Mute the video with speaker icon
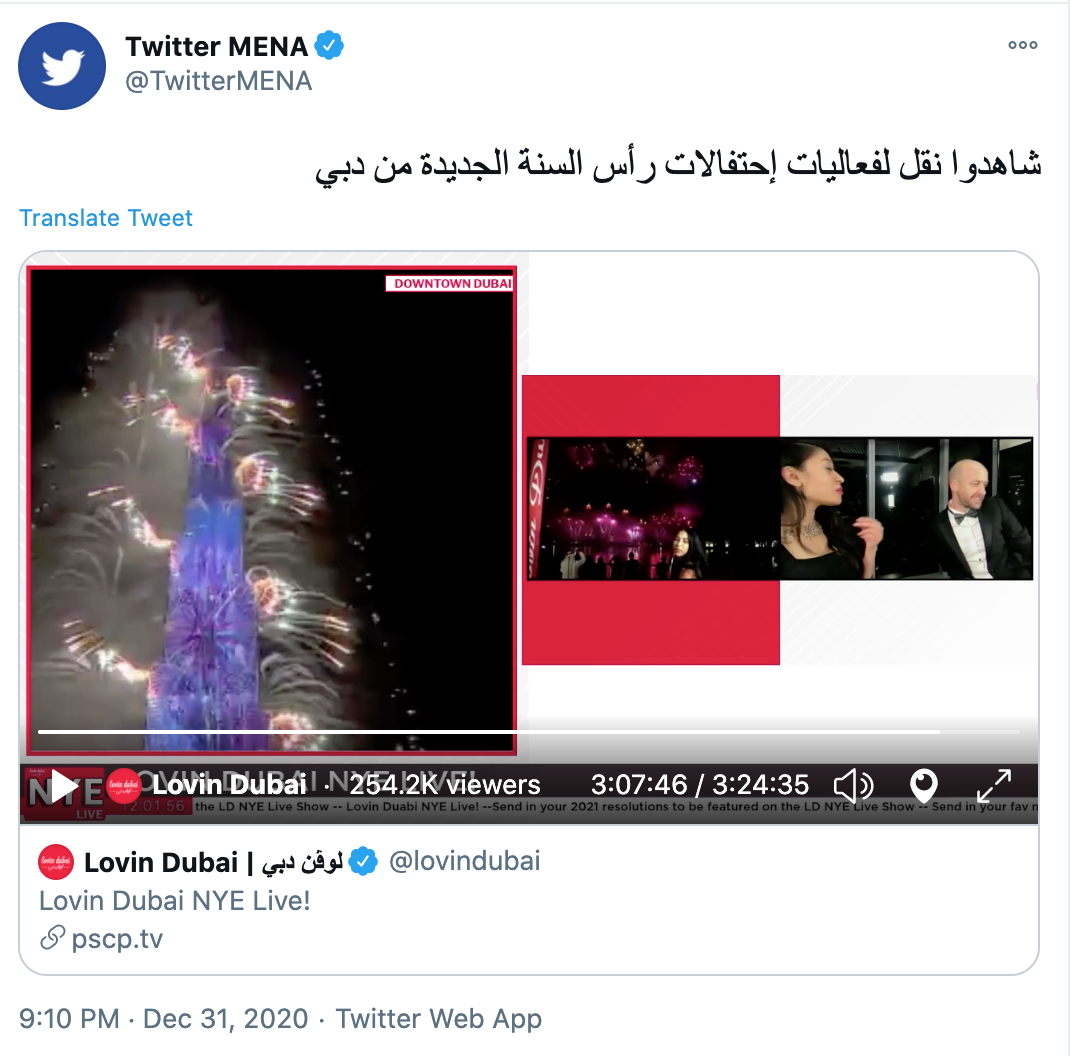This screenshot has height=1056, width=1070. [853, 786]
